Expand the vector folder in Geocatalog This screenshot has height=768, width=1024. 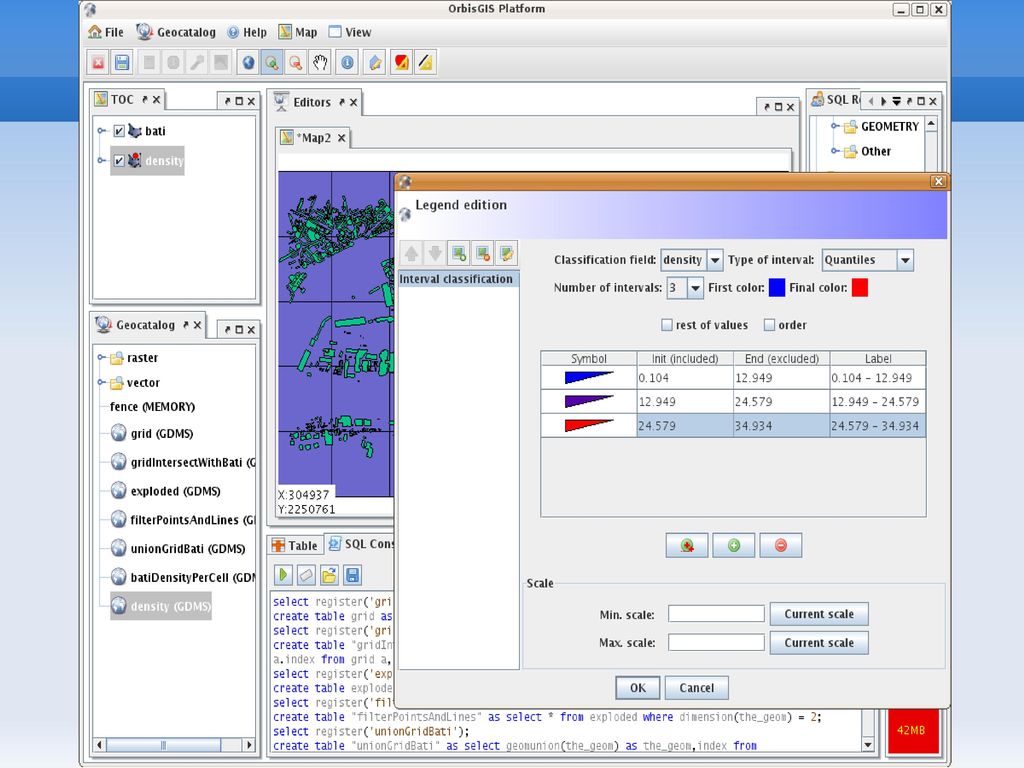coord(101,382)
